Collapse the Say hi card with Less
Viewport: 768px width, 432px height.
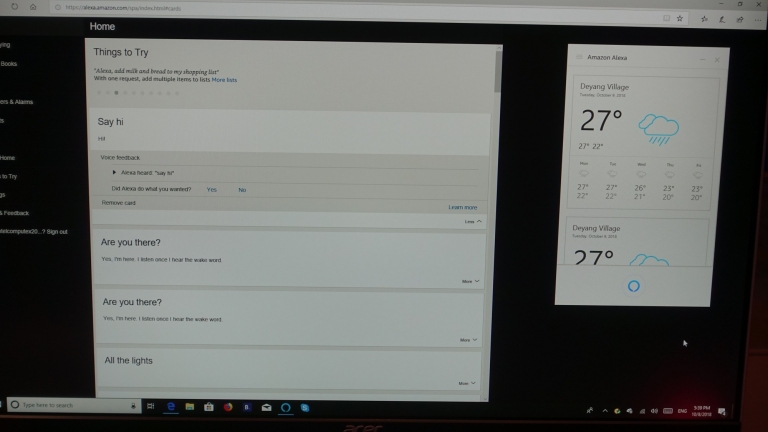pyautogui.click(x=473, y=221)
